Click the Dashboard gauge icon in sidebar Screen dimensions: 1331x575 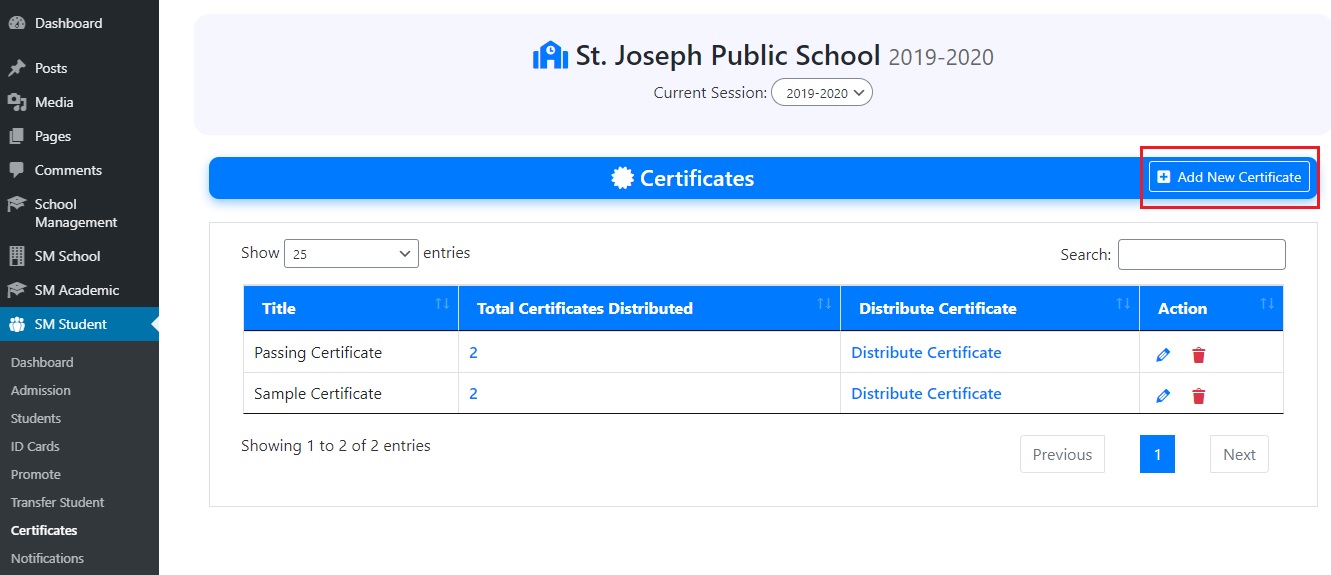pos(17,23)
